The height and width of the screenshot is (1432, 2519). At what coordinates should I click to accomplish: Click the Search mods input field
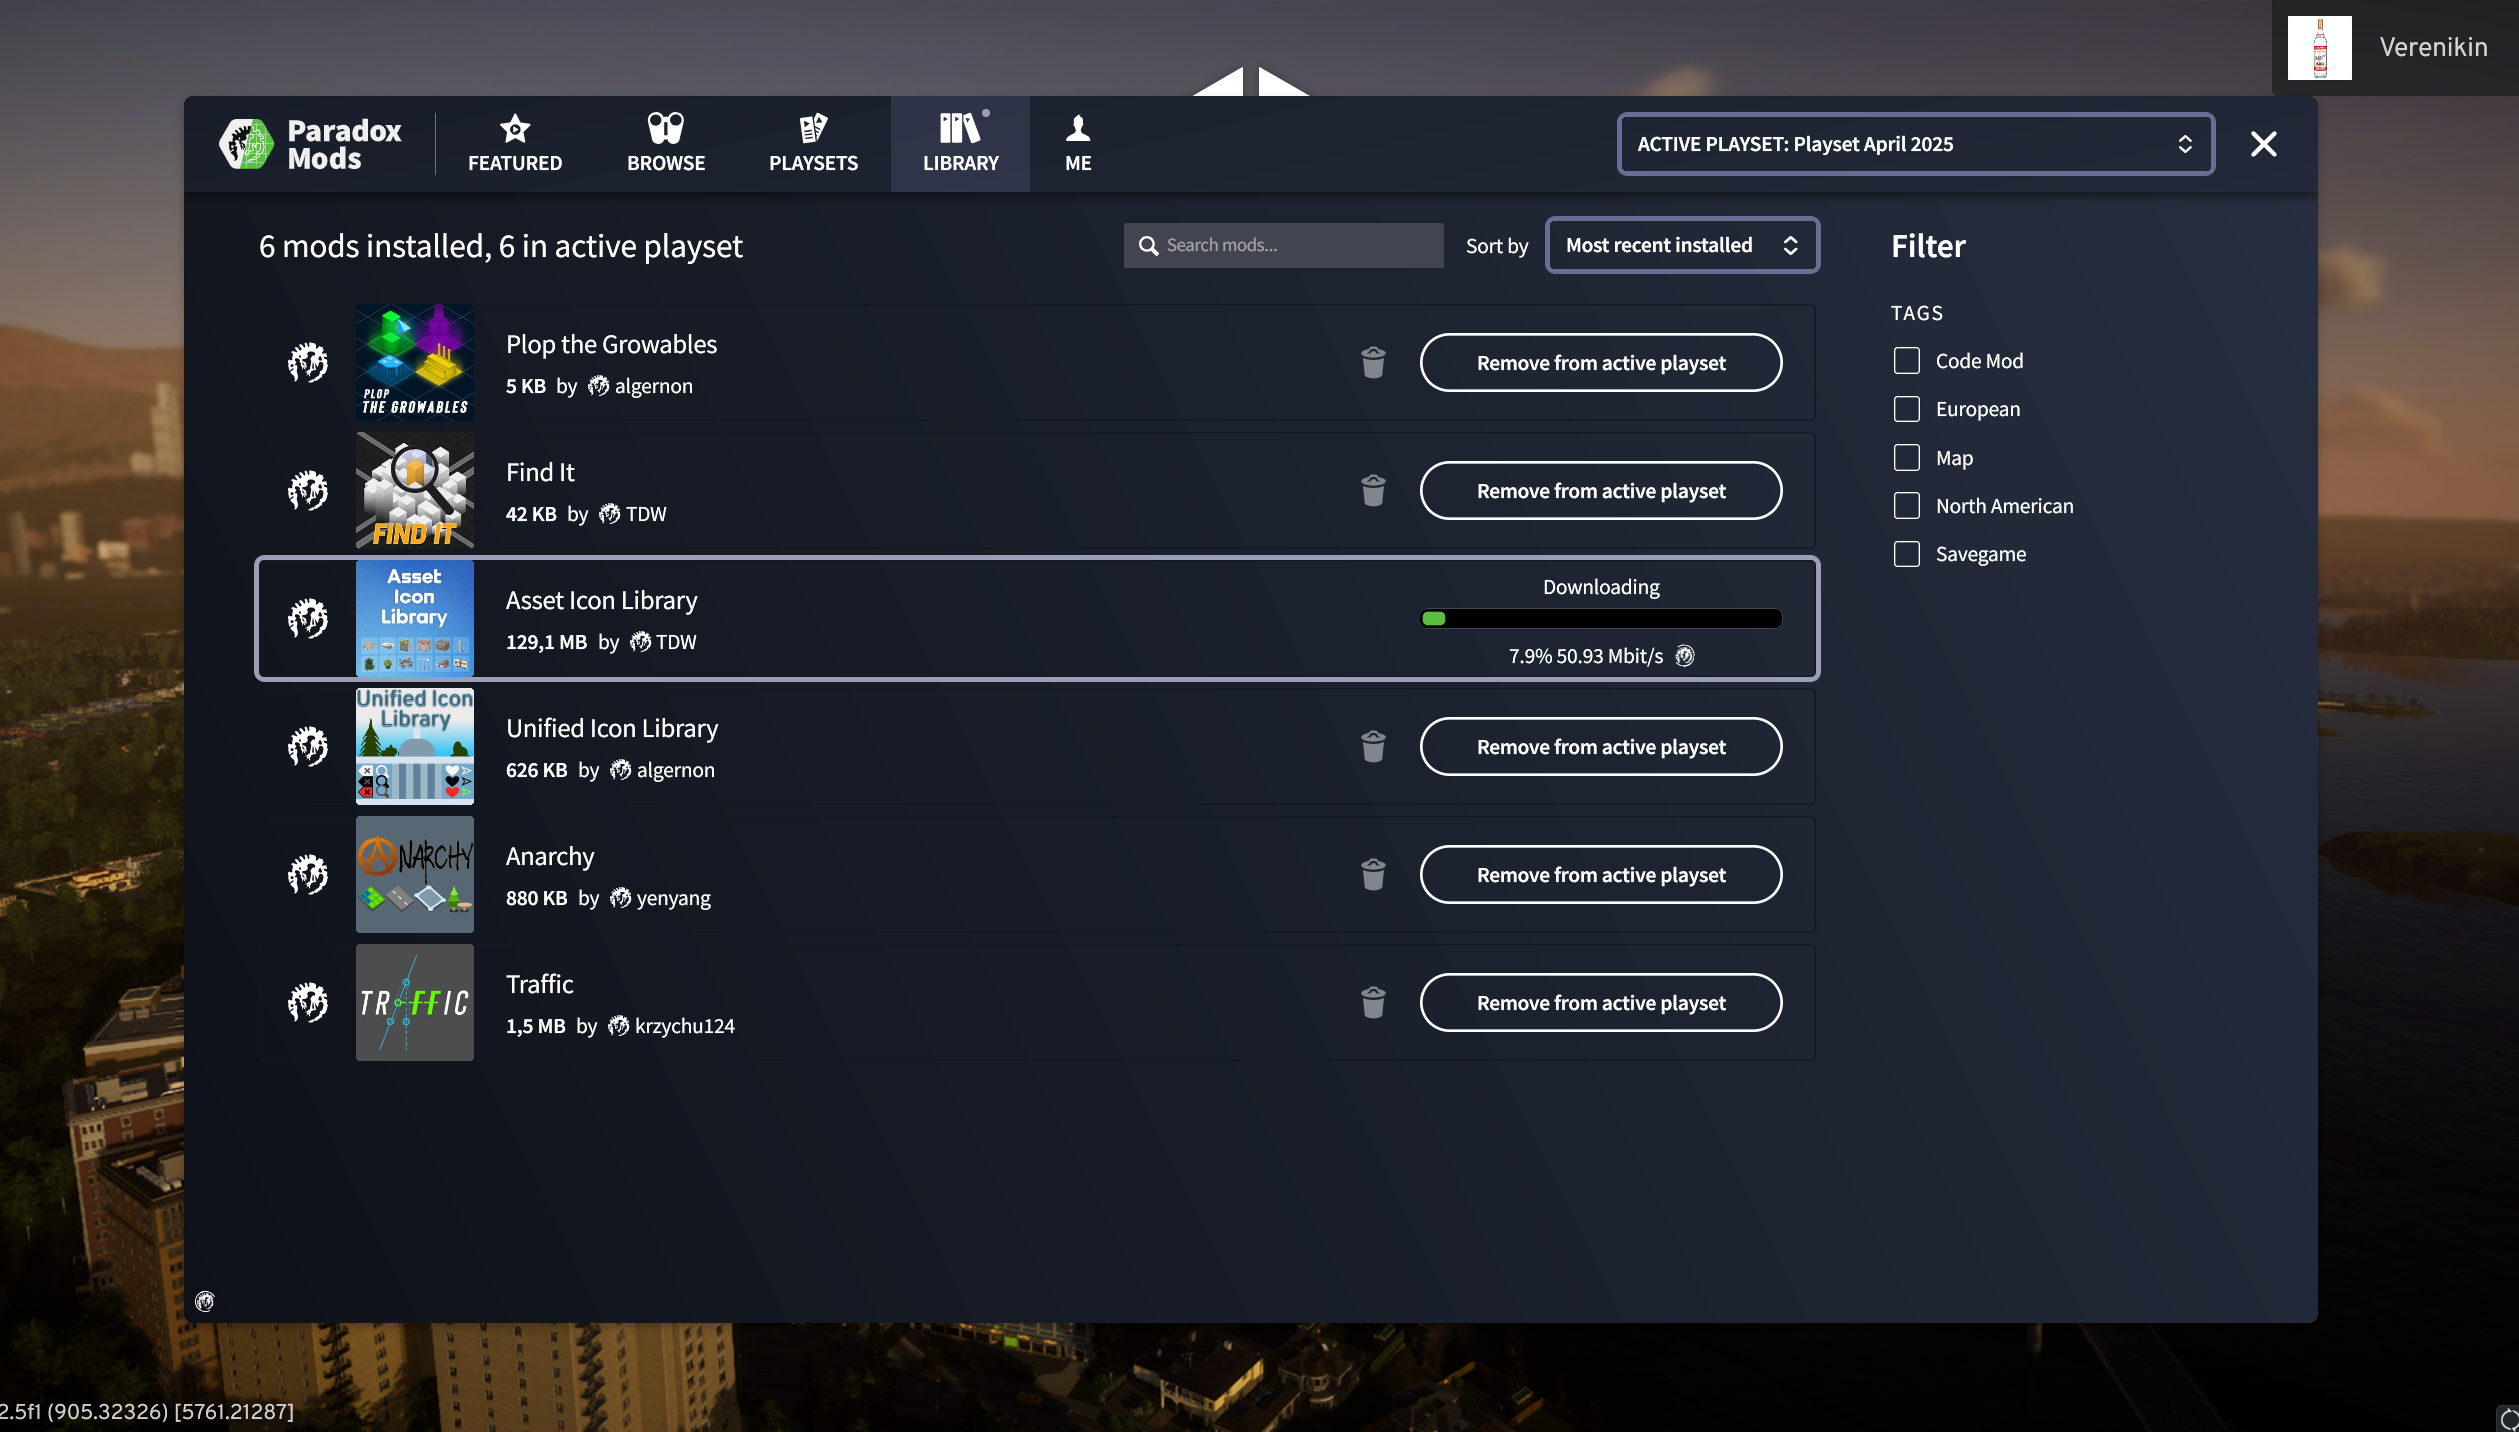click(1283, 245)
